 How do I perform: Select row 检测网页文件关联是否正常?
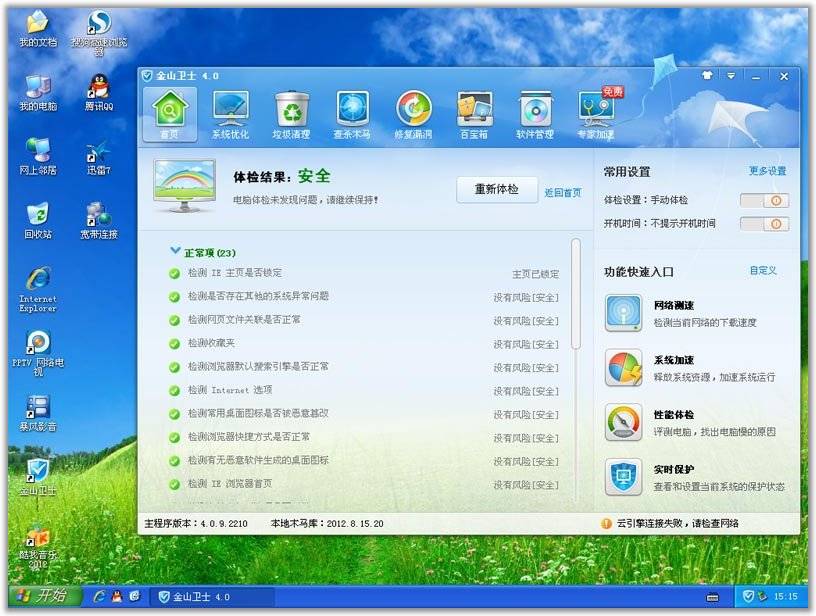point(363,320)
